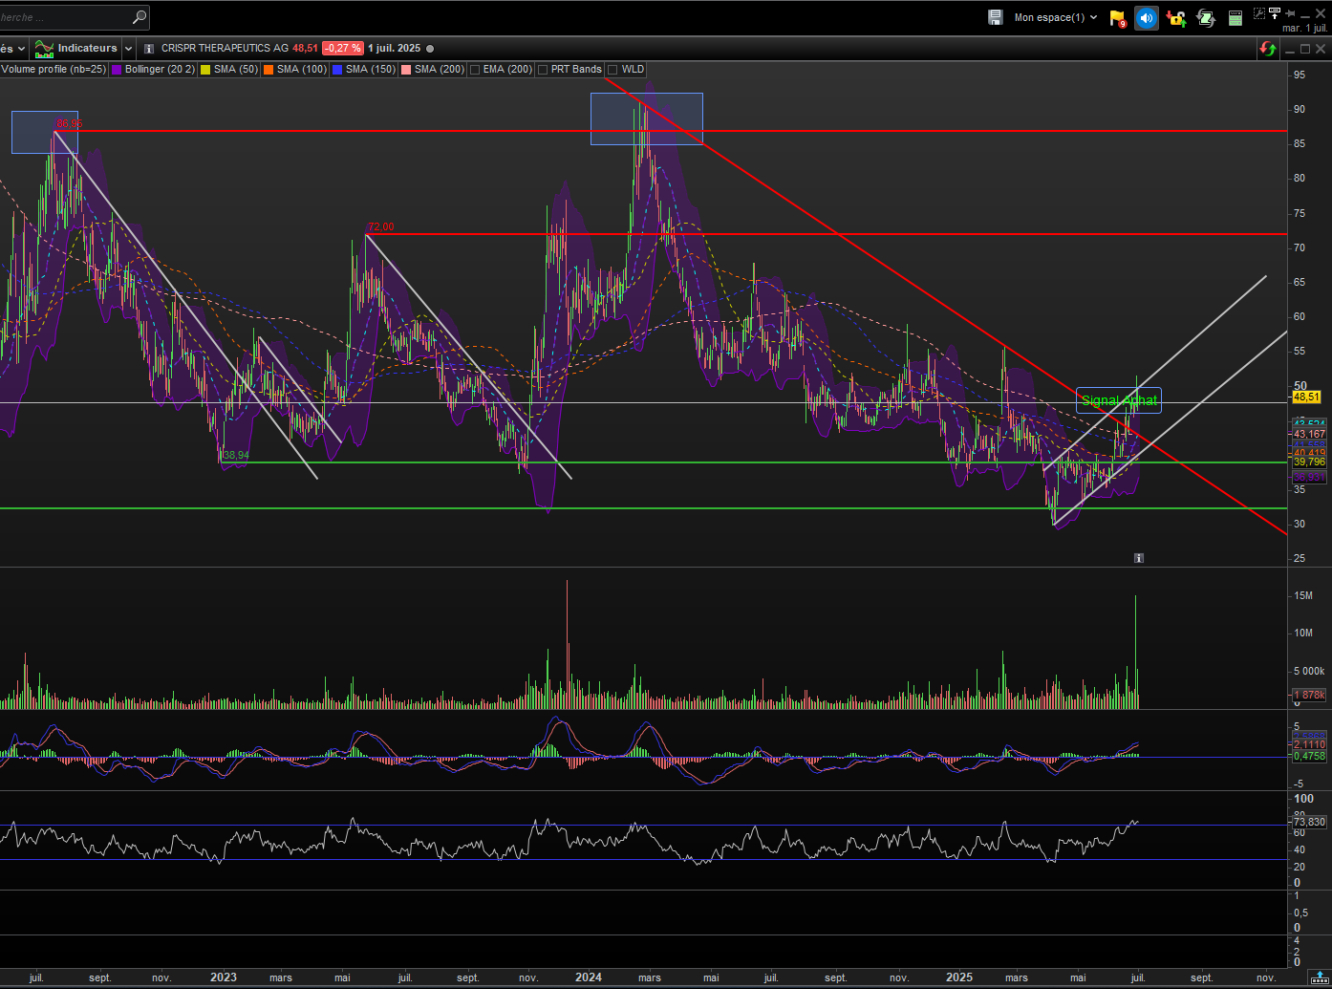Toggle the blue sound speaker icon
Image resolution: width=1332 pixels, height=989 pixels.
1146,18
